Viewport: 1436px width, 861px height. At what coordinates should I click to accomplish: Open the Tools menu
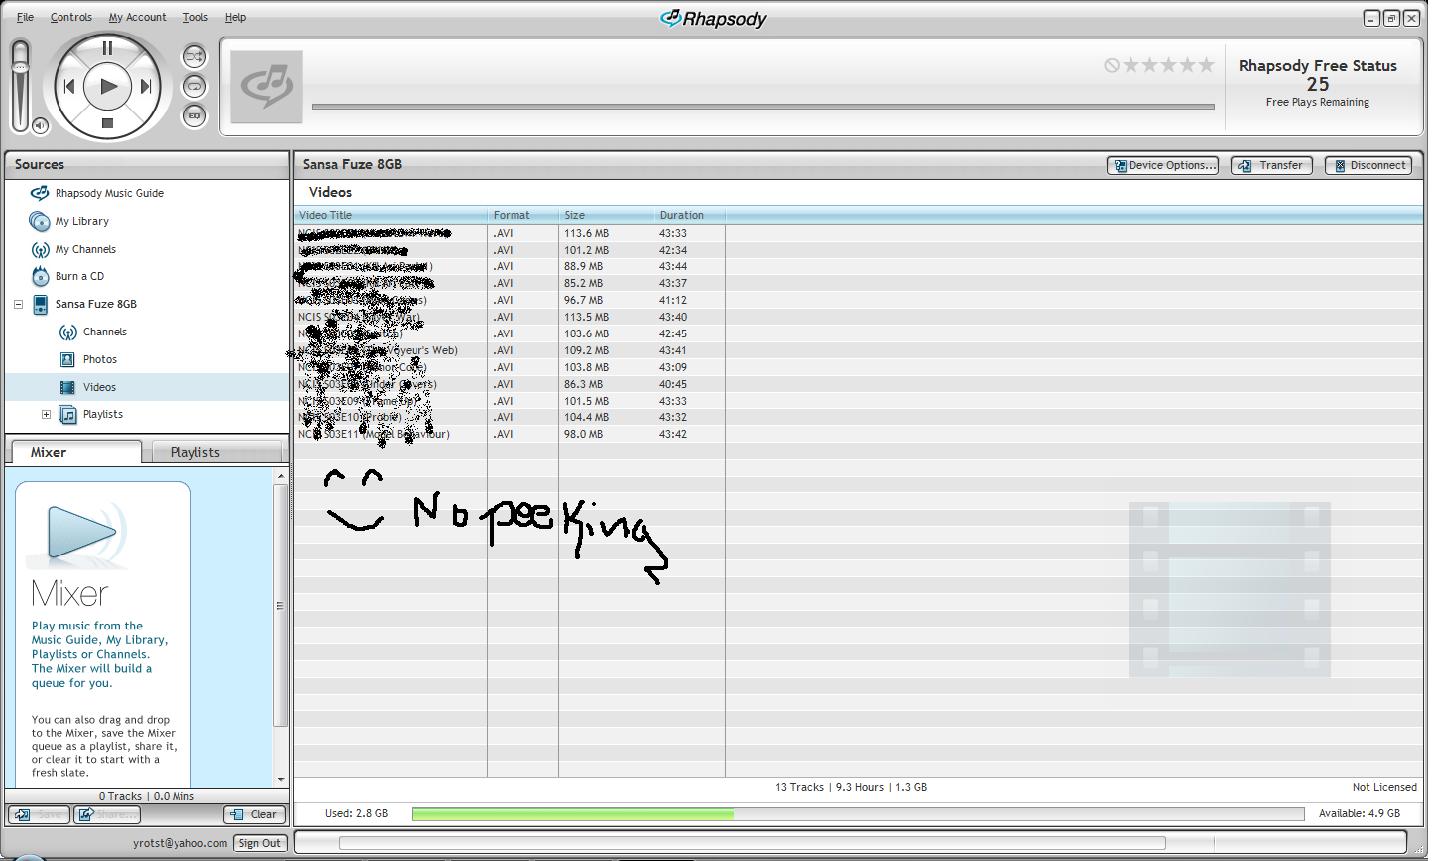195,17
